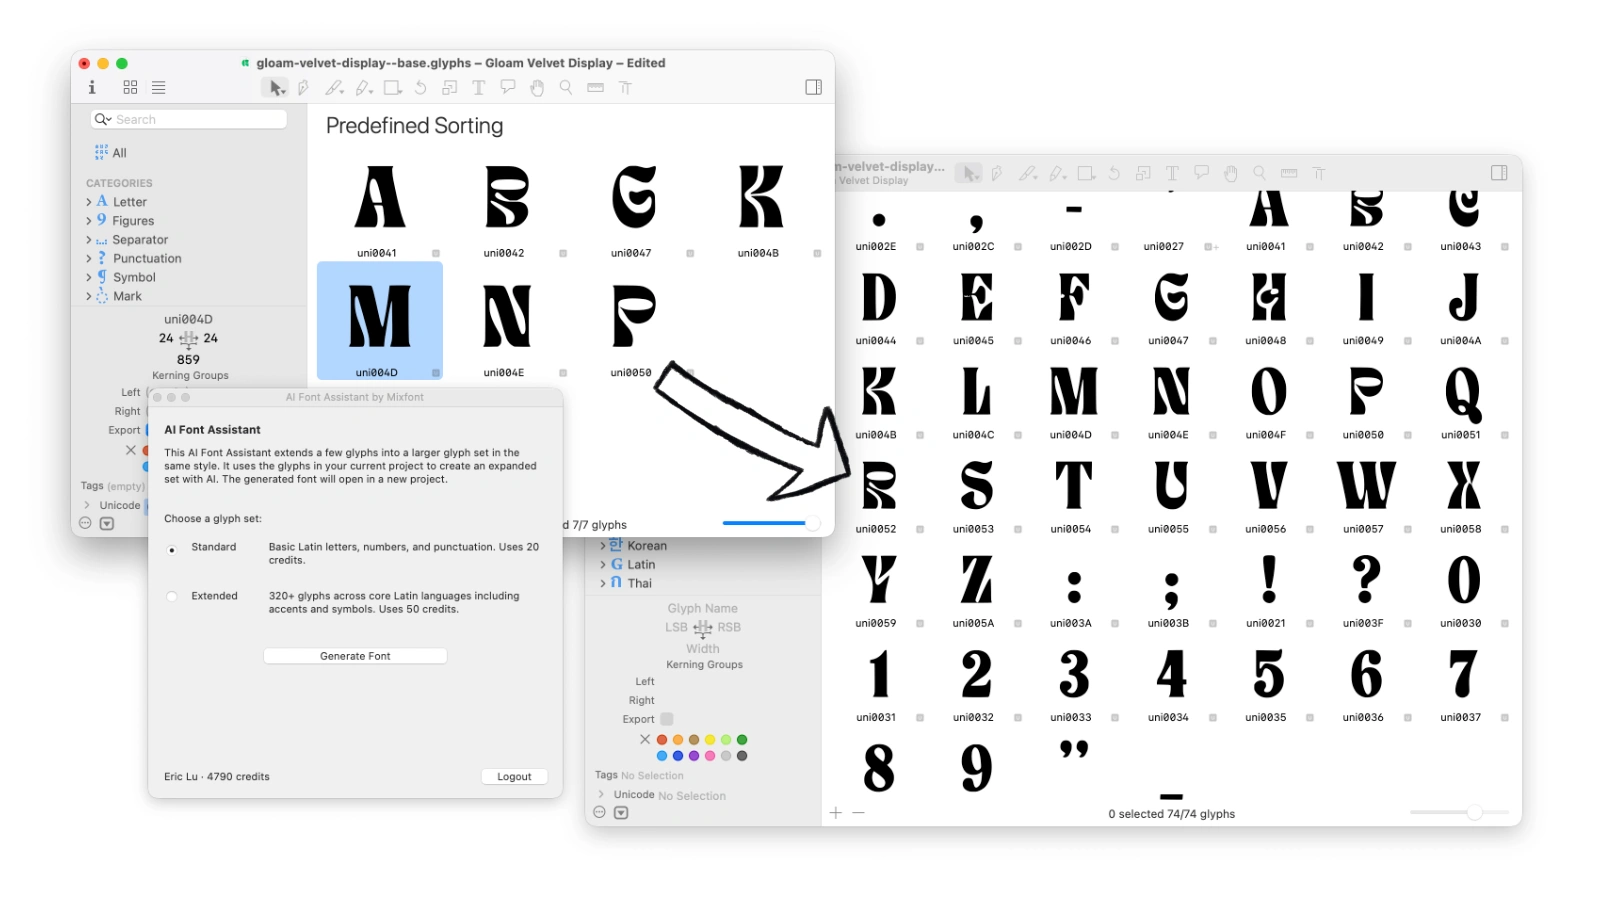
Task: Apply the yellow color label
Action: pos(710,740)
